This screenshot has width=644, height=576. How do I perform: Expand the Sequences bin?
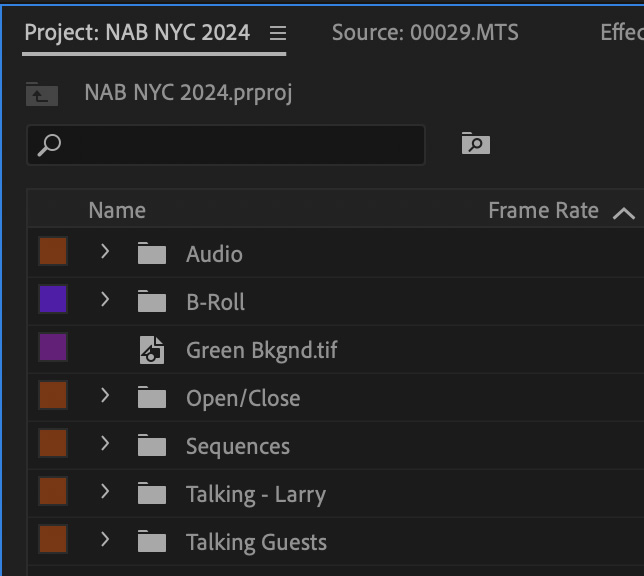105,443
